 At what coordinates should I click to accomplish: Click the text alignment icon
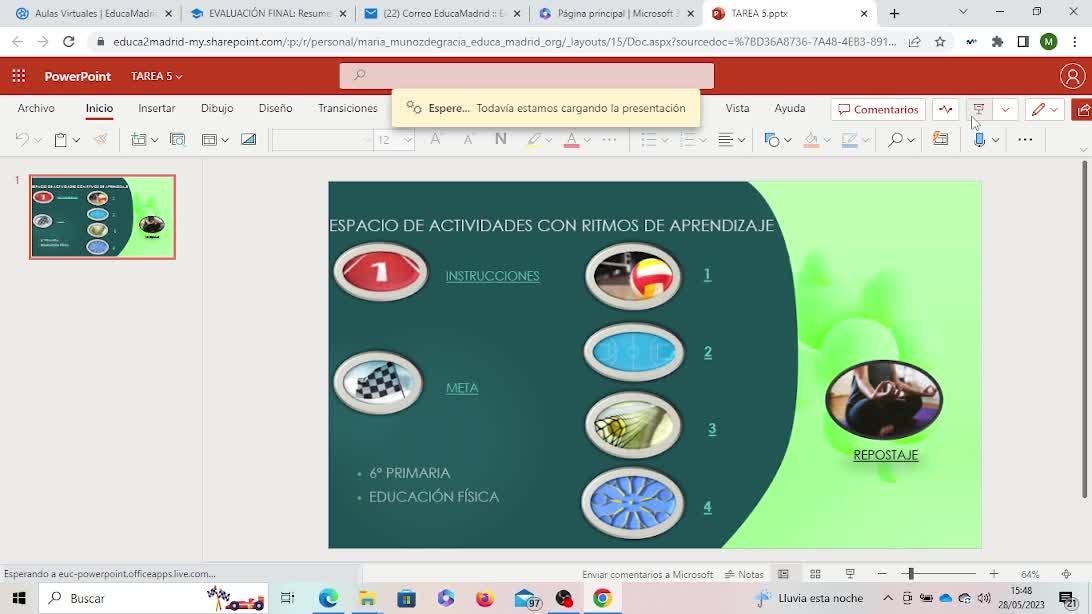726,140
